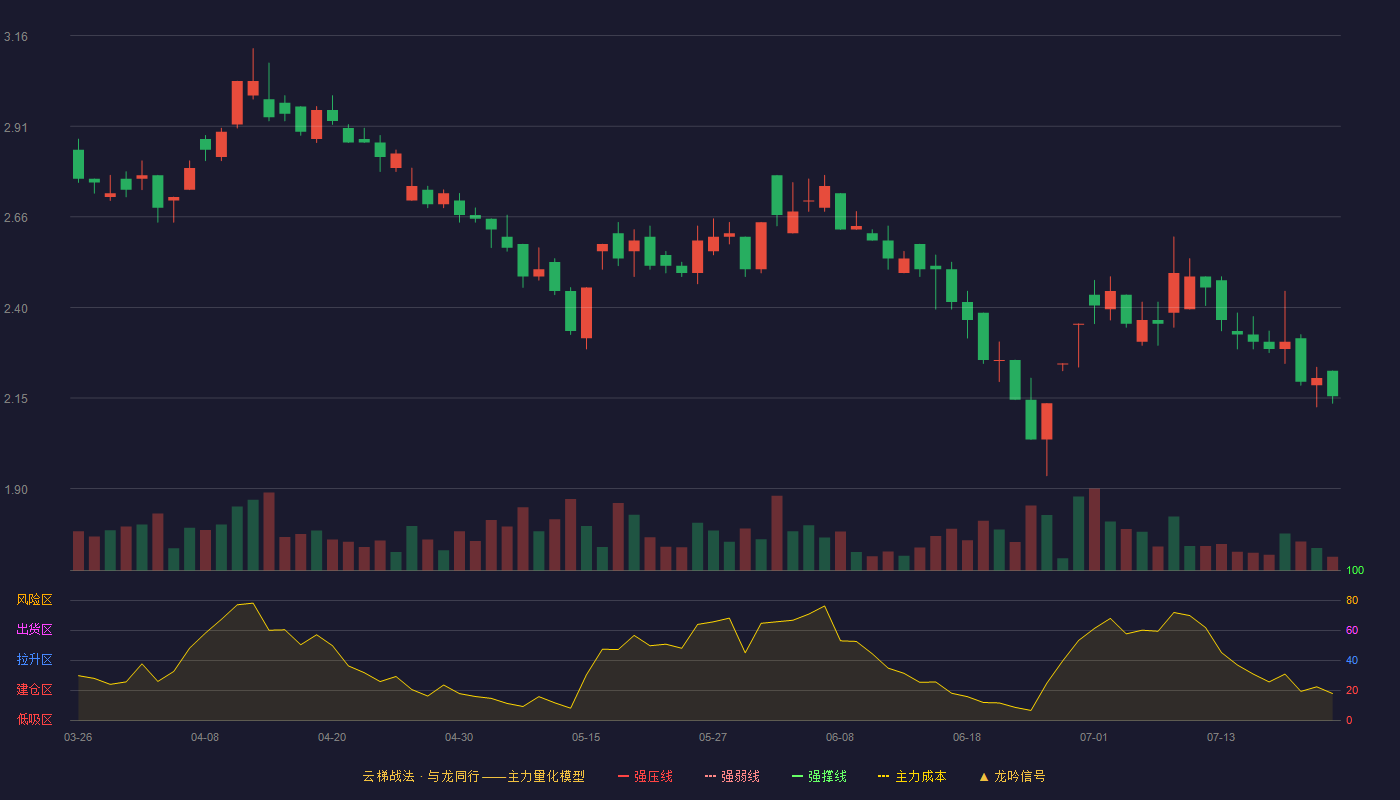The image size is (1400, 800).
Task: Click the 04-30 date label
Action: [459, 737]
